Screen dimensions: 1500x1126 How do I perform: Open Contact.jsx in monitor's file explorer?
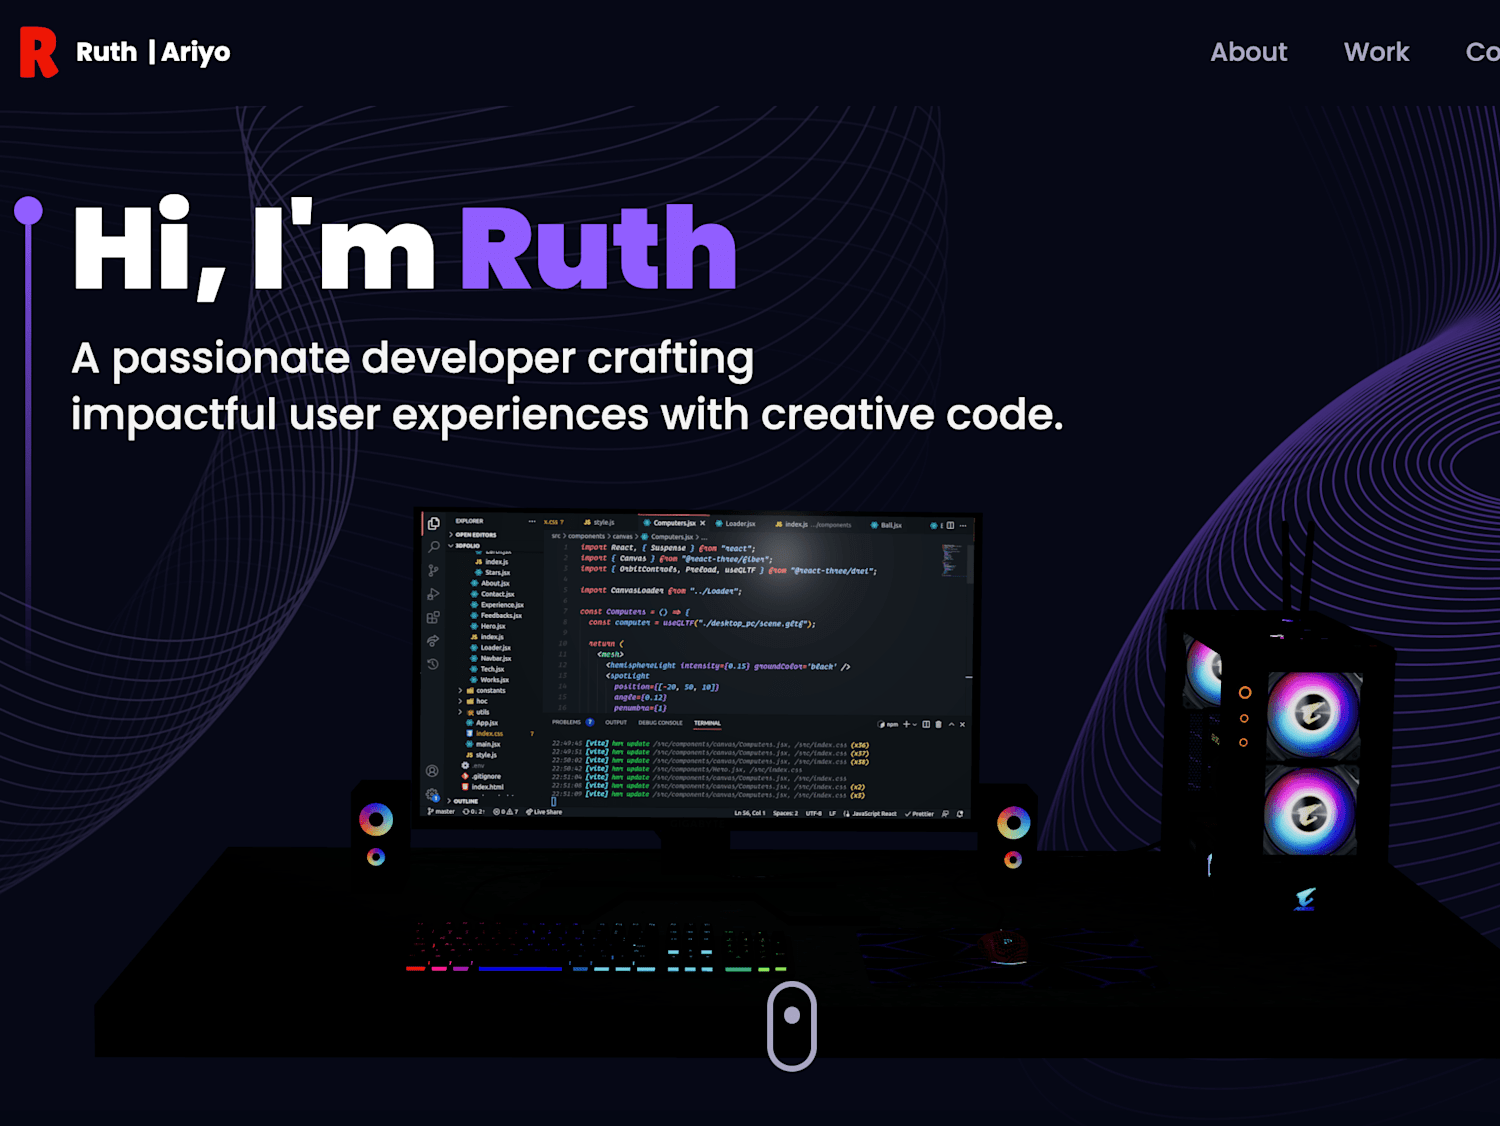[493, 594]
